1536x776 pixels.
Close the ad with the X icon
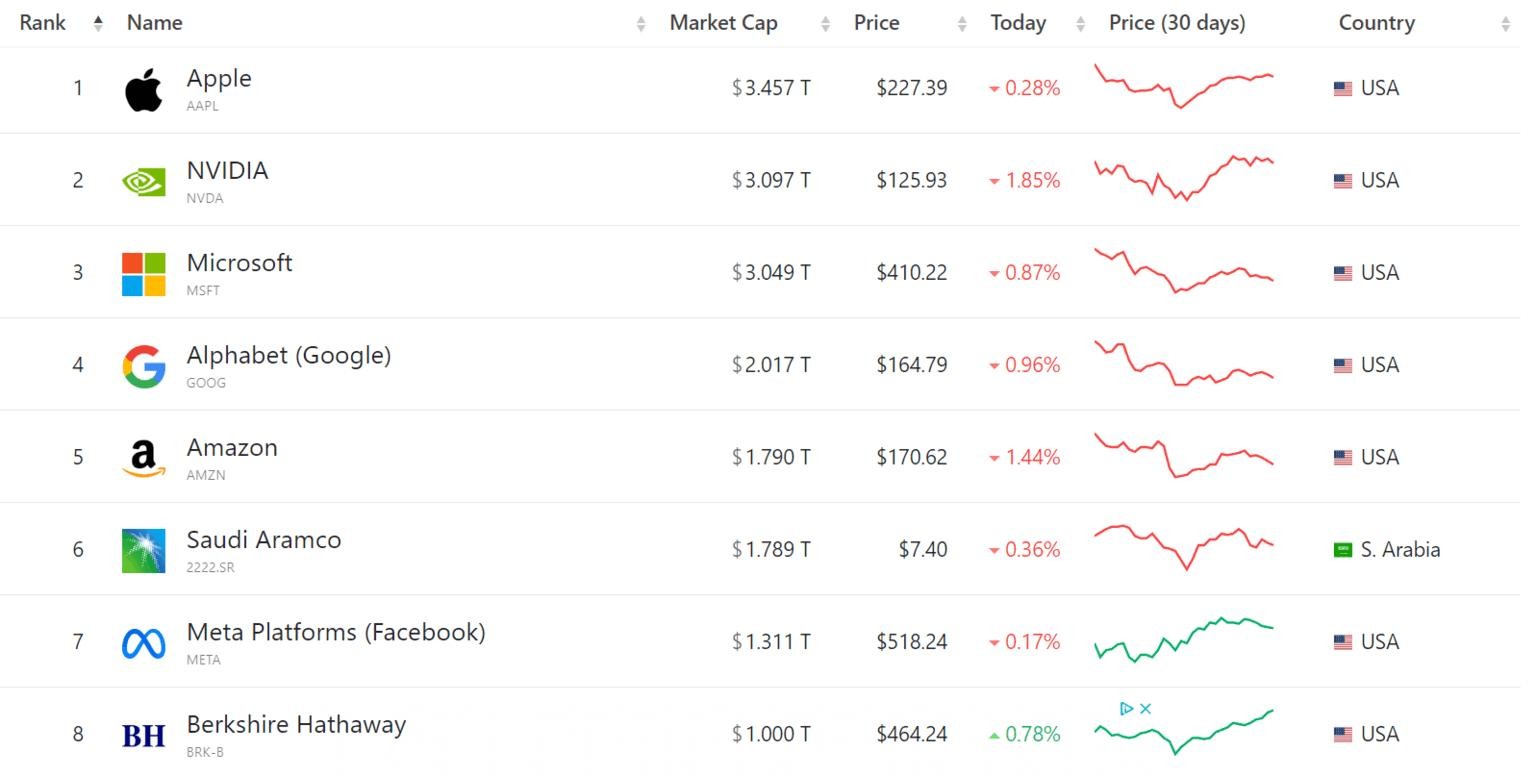pos(1146,709)
